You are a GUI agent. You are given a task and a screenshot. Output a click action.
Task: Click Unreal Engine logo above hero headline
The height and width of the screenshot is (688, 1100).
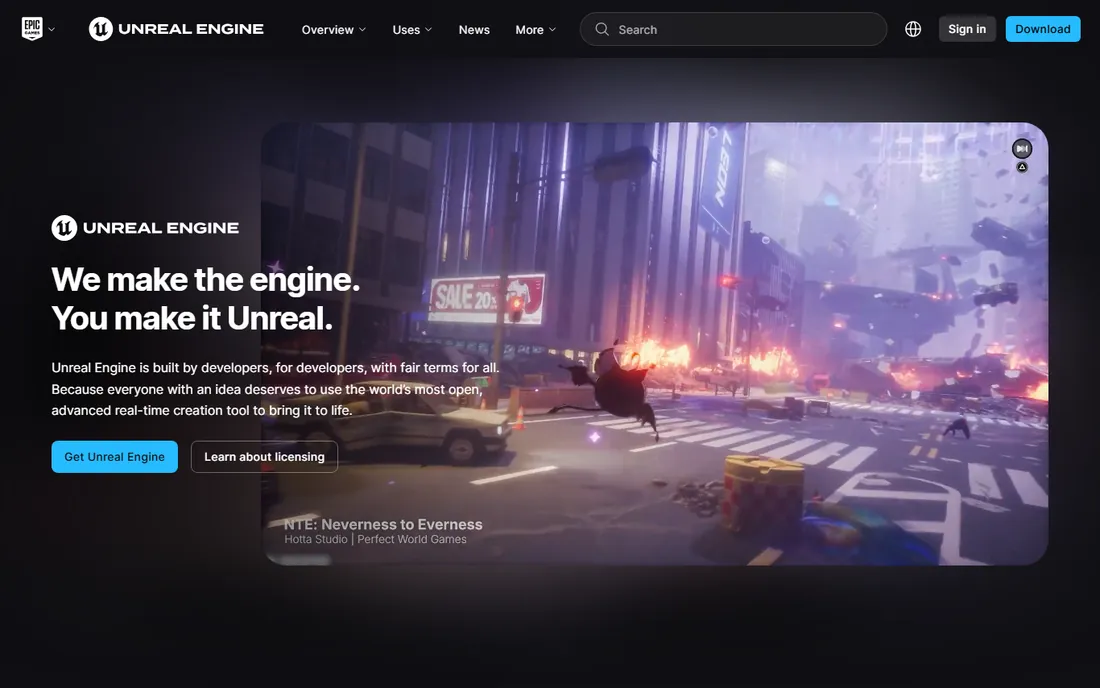pos(145,228)
